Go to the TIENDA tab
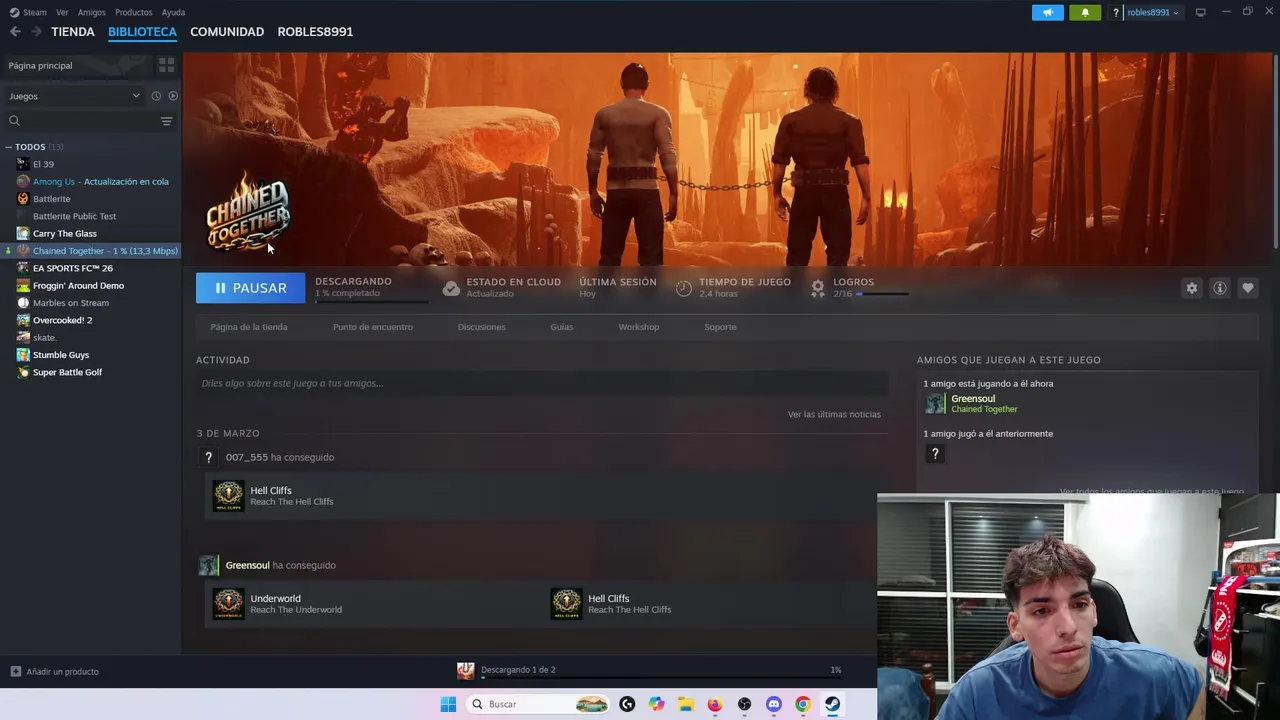This screenshot has height=720, width=1280. pos(73,32)
